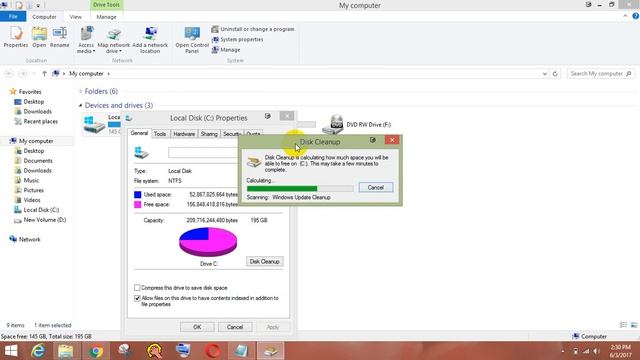
Task: Click the drive label input field
Action: click(203, 153)
